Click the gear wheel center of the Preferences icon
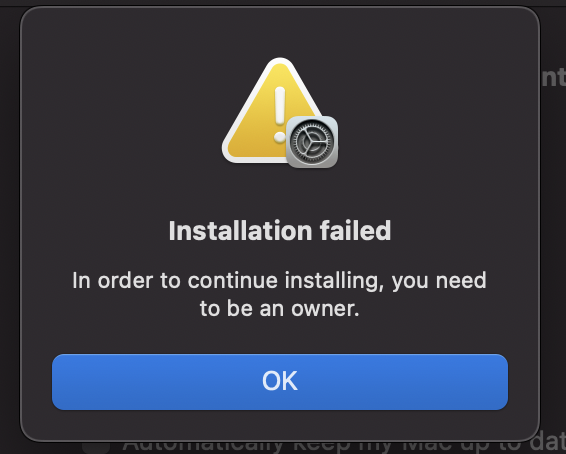Image resolution: width=566 pixels, height=454 pixels. (312, 142)
